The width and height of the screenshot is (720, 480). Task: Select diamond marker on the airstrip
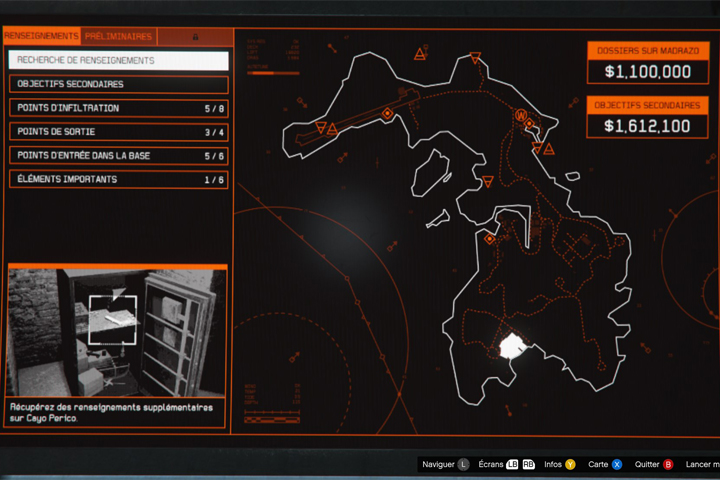tap(388, 114)
